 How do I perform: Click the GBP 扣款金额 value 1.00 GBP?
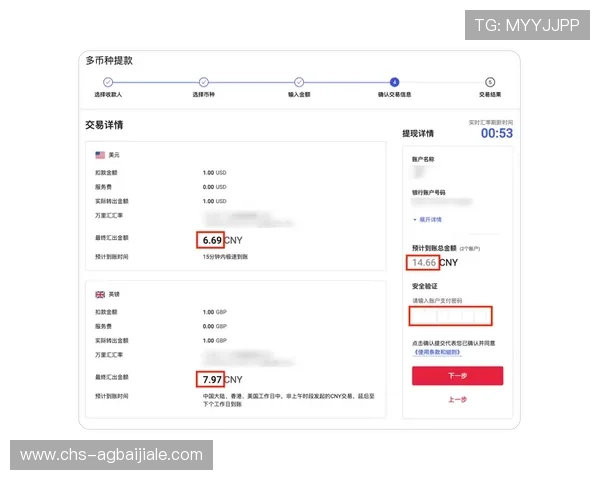pos(215,312)
